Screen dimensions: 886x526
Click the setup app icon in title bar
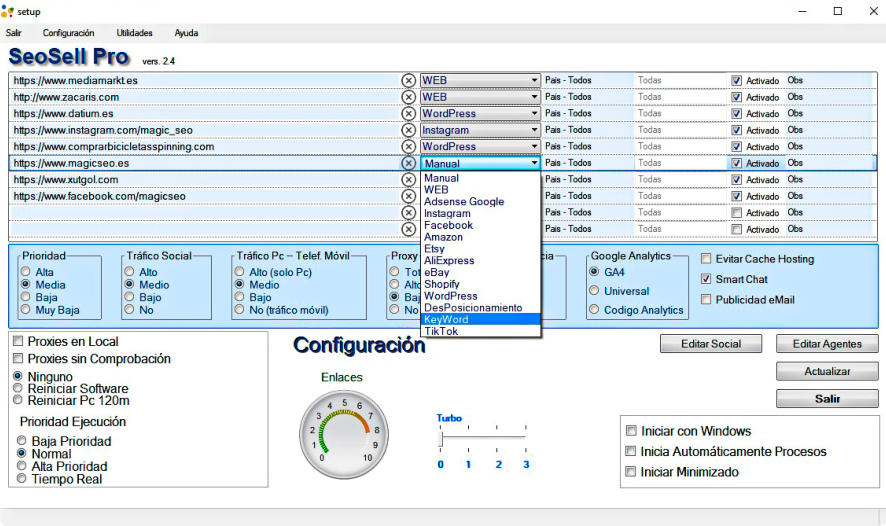tap(7, 11)
